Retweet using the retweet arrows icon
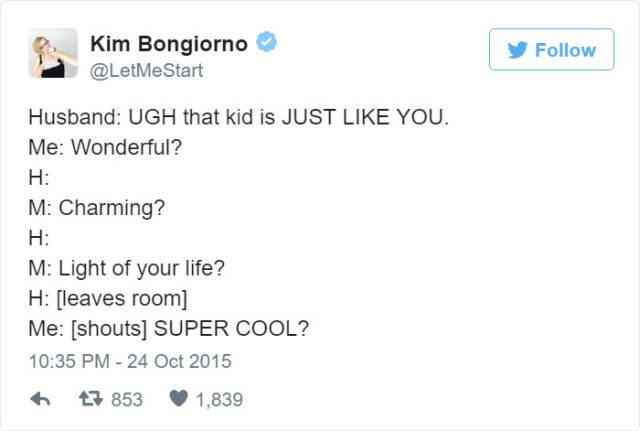The height and width of the screenshot is (431, 640). pos(91,399)
